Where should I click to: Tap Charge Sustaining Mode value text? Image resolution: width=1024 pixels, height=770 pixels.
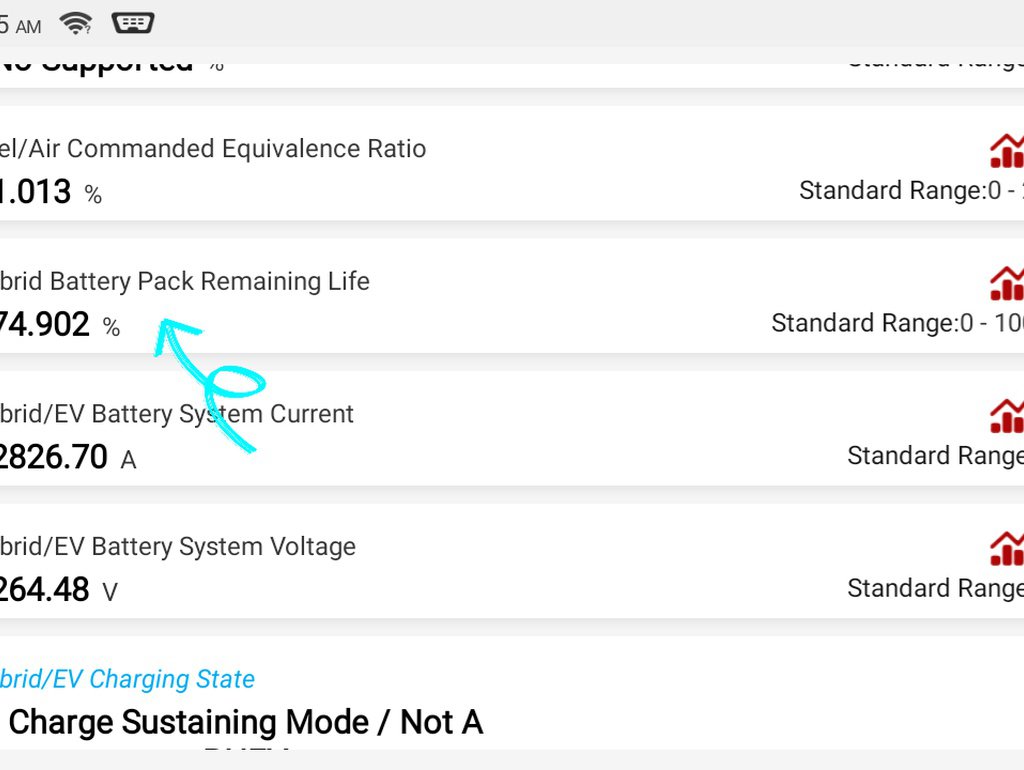[246, 722]
